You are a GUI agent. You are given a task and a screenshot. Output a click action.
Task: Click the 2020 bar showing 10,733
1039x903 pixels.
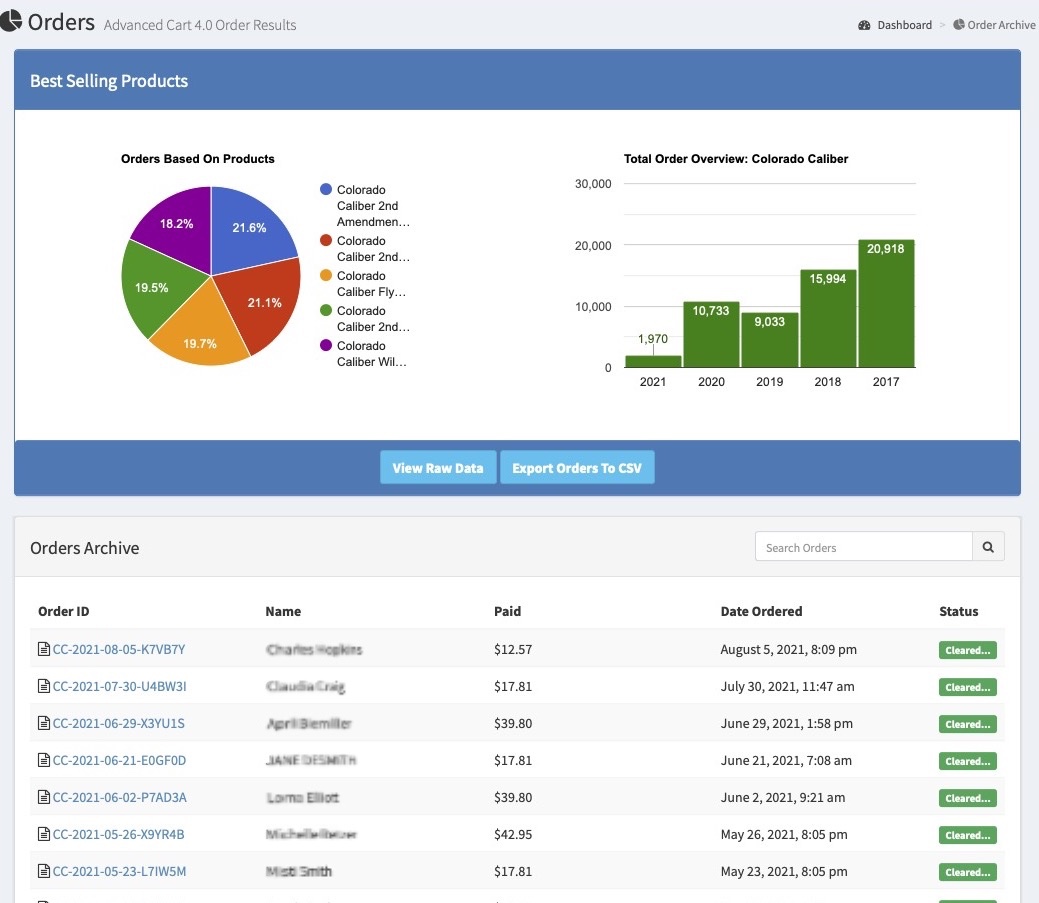(711, 335)
